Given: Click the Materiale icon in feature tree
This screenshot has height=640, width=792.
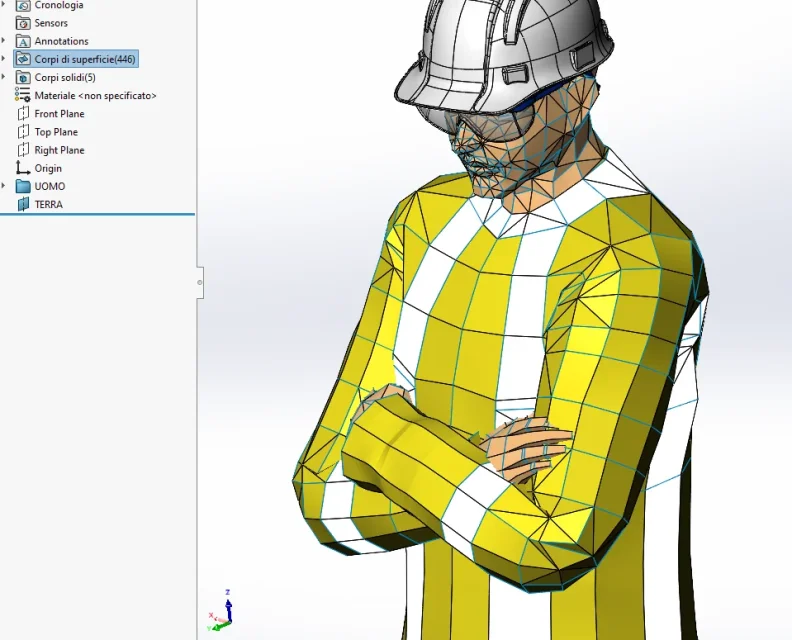Looking at the screenshot, I should (x=23, y=95).
